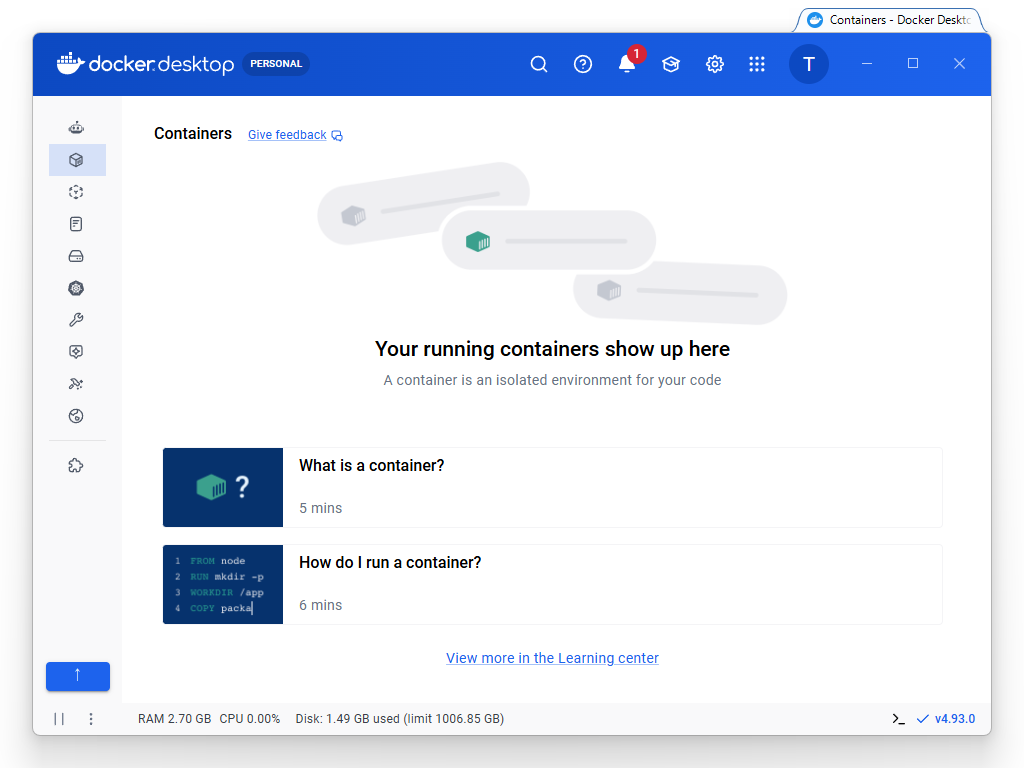Click the PERSONAL plan badge

tap(276, 64)
